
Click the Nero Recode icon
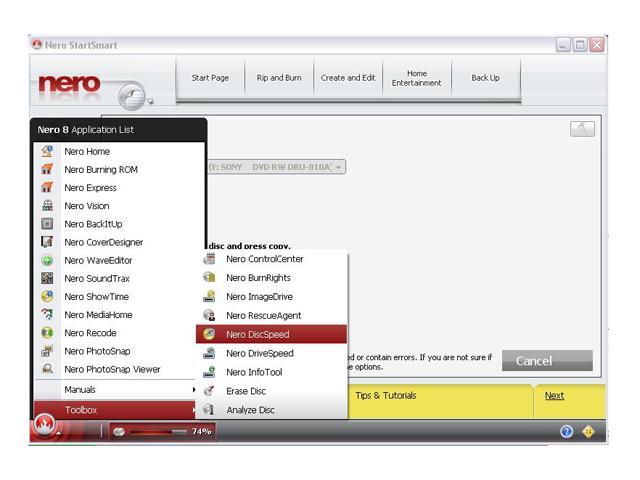pos(47,333)
